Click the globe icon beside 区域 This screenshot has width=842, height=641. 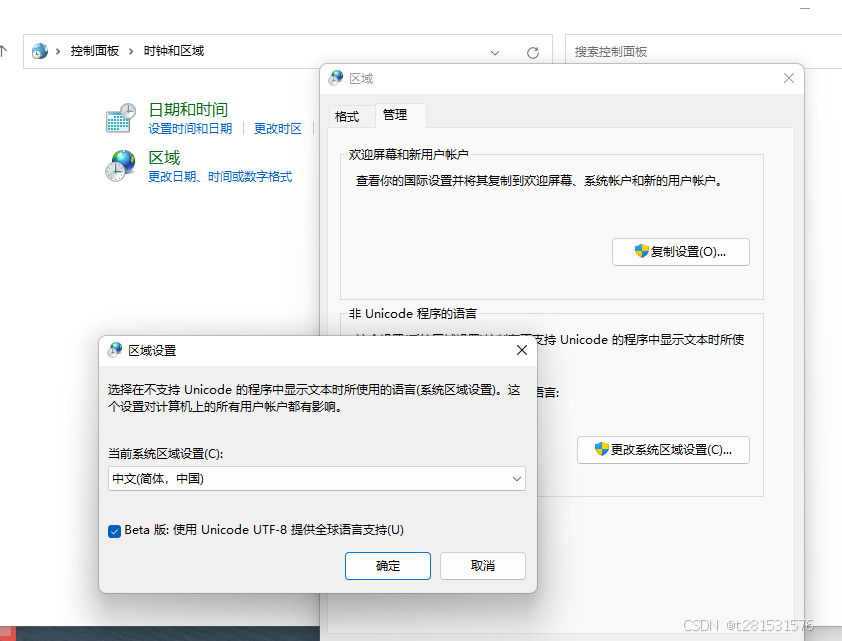tap(120, 164)
